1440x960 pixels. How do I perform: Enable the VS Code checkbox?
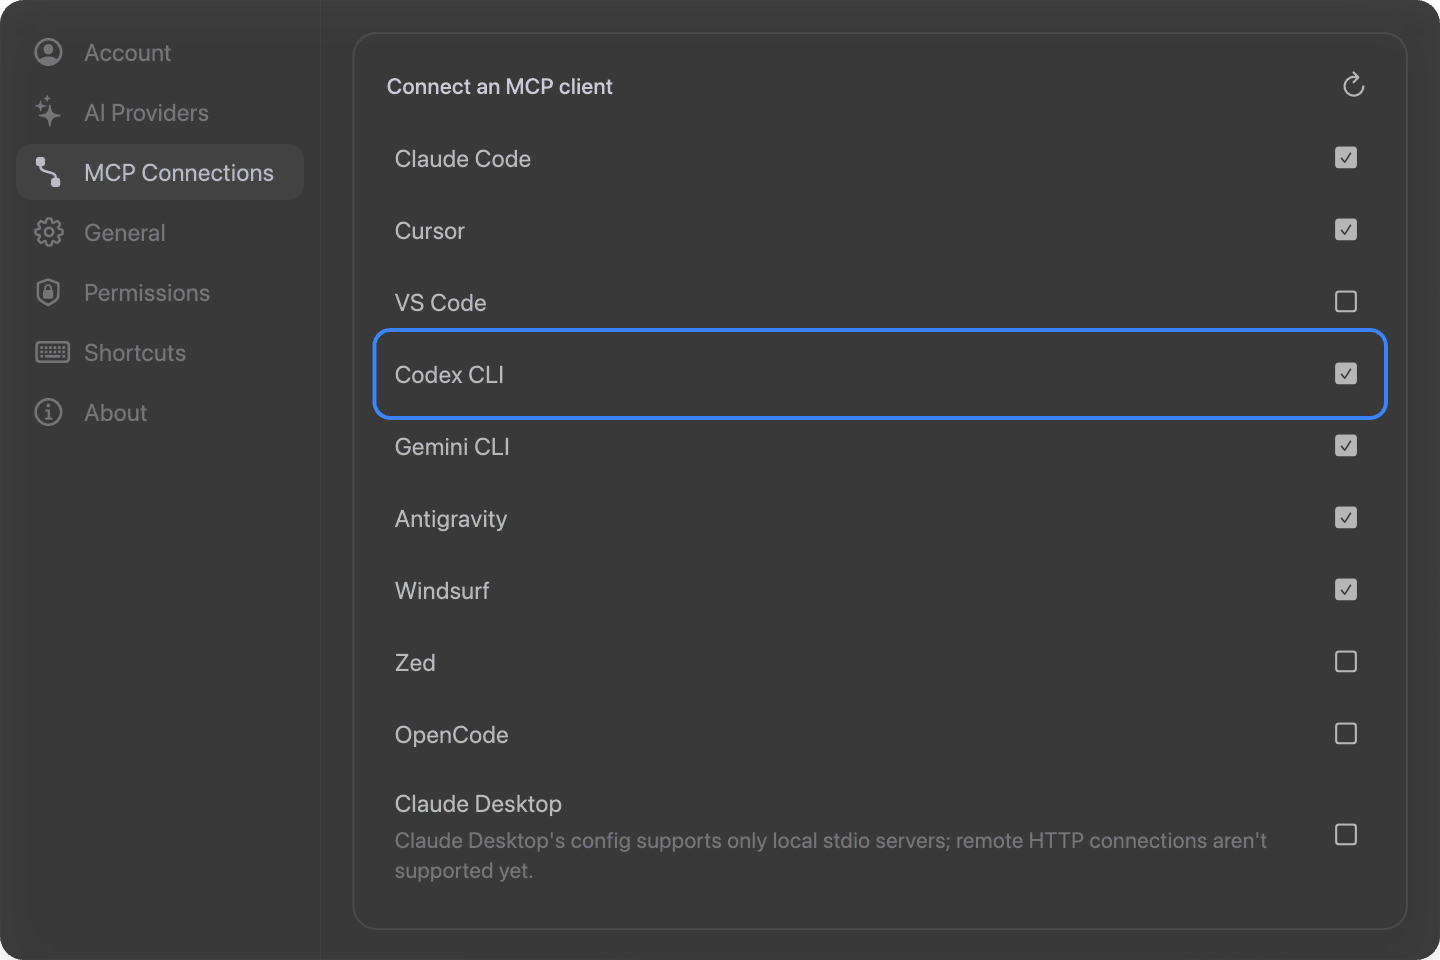pyautogui.click(x=1346, y=302)
